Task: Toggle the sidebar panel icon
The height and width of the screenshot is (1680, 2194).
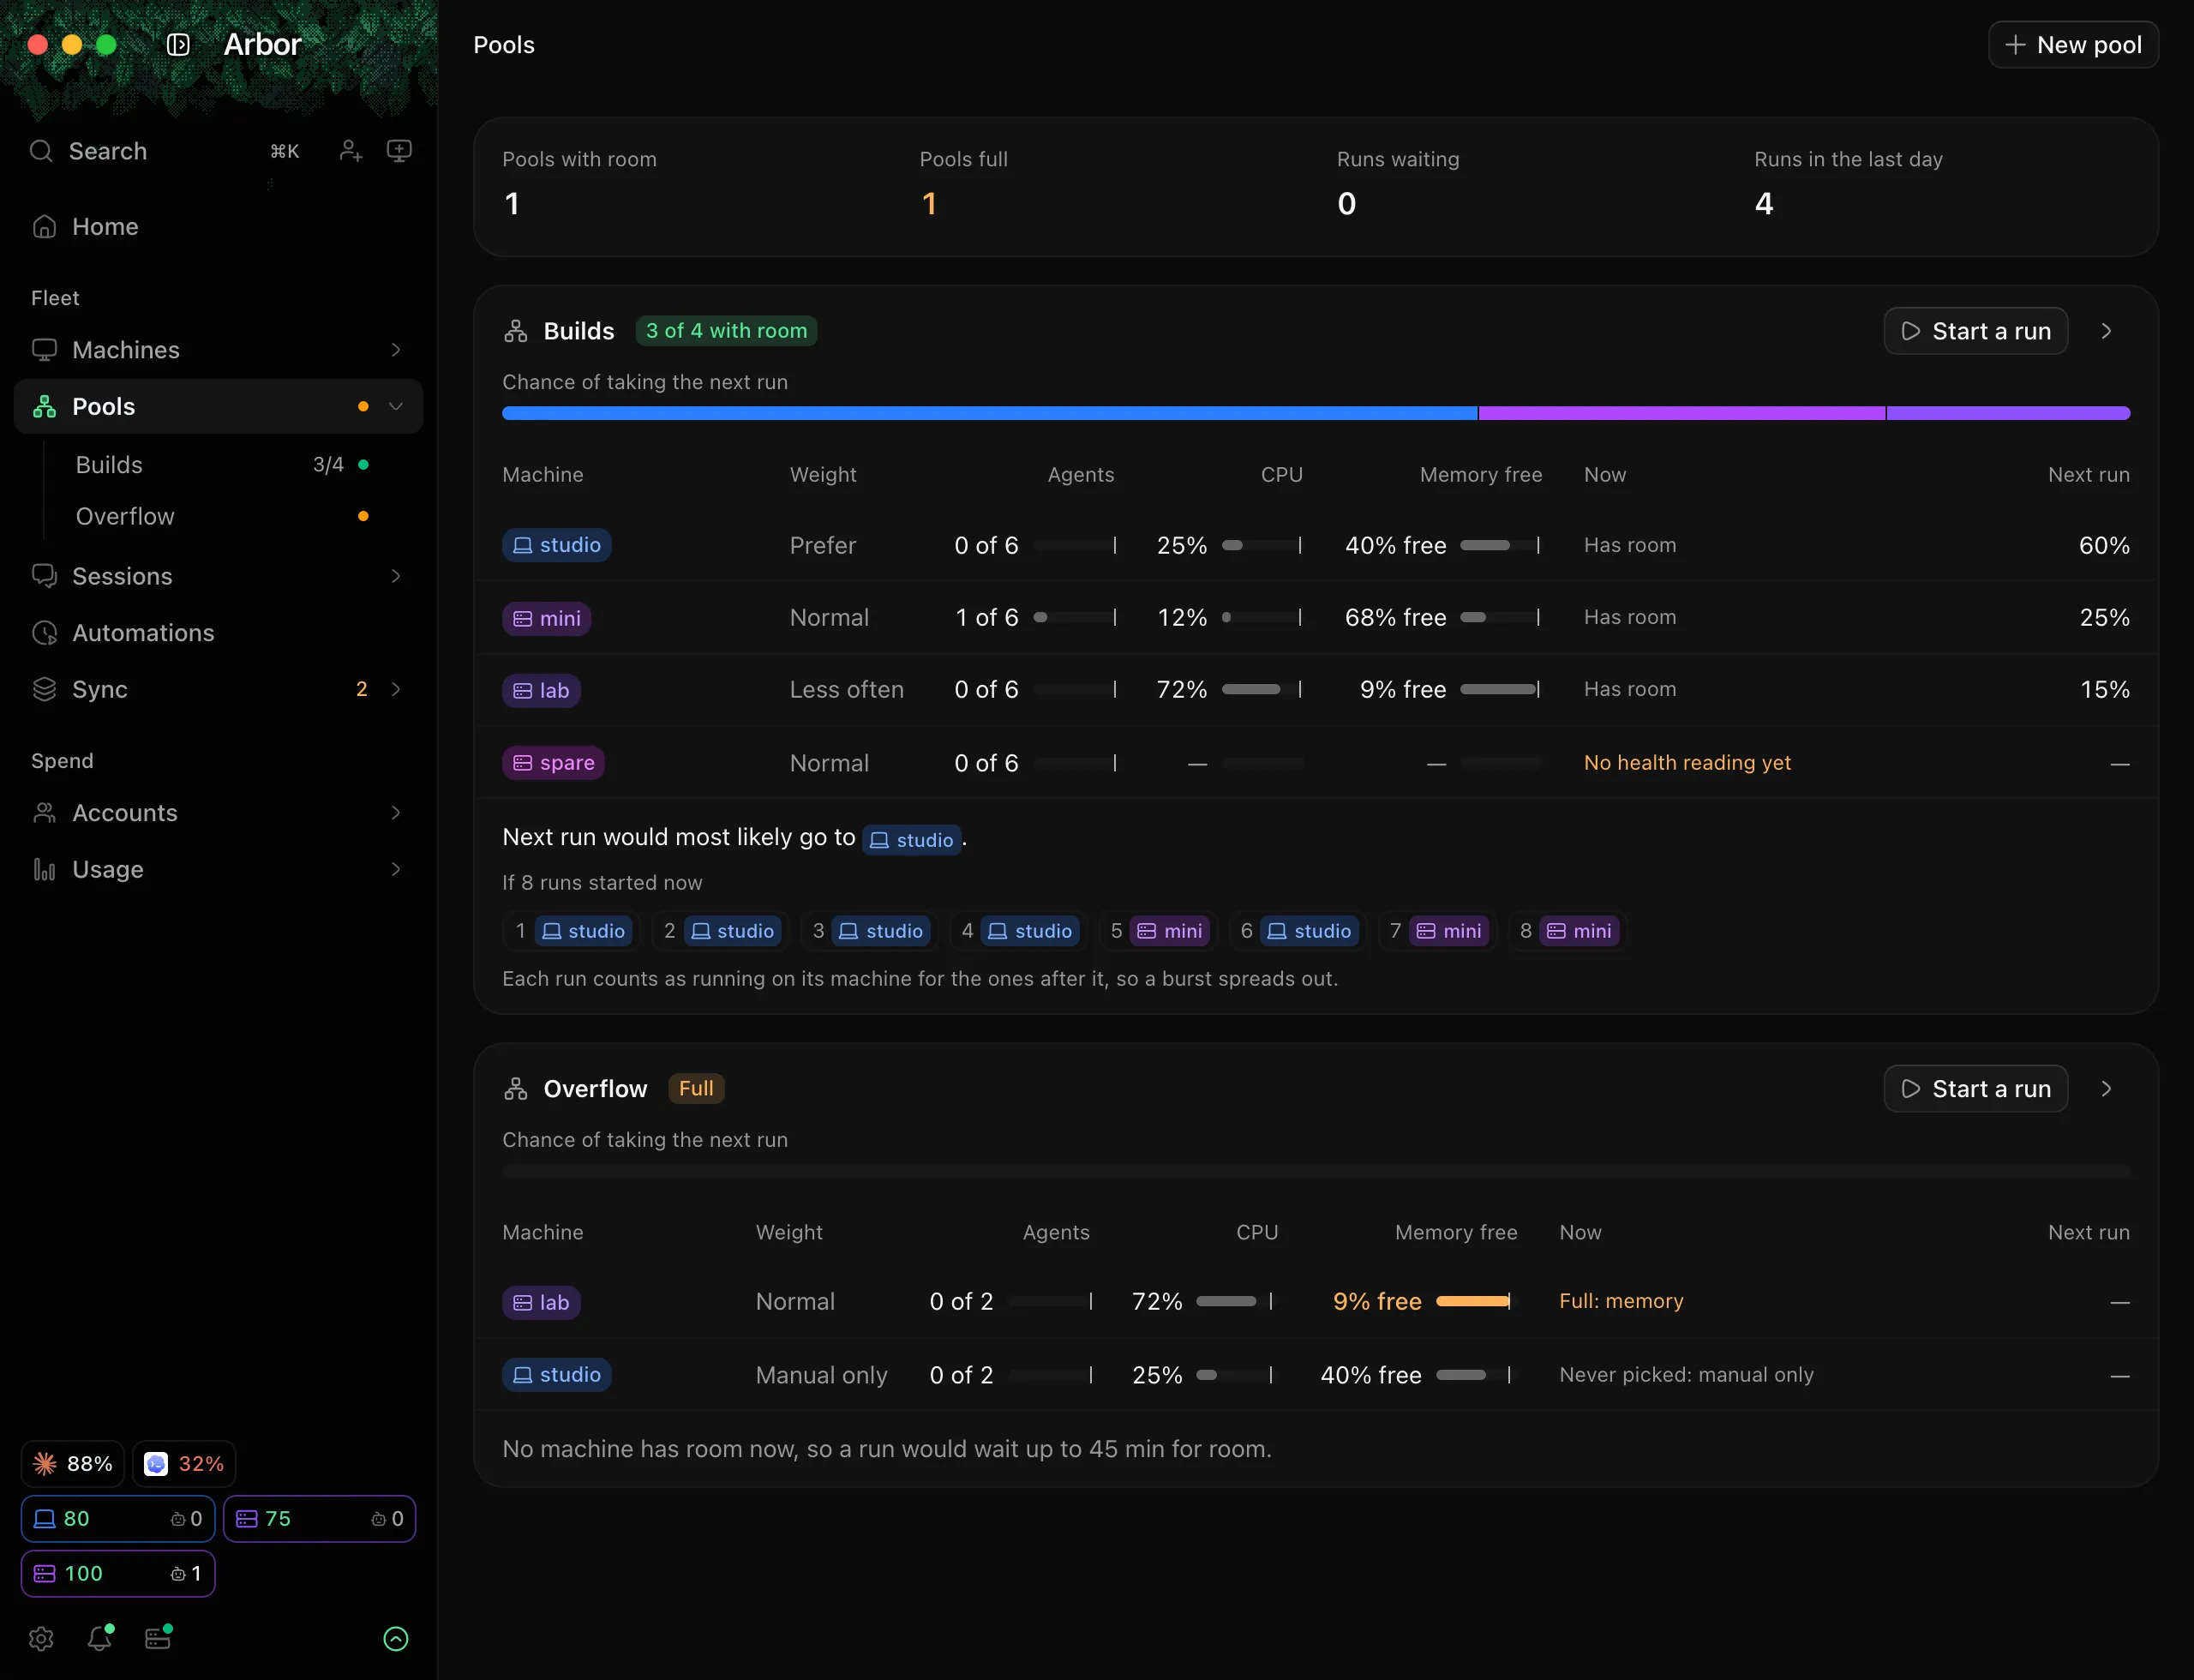Action: (x=178, y=45)
